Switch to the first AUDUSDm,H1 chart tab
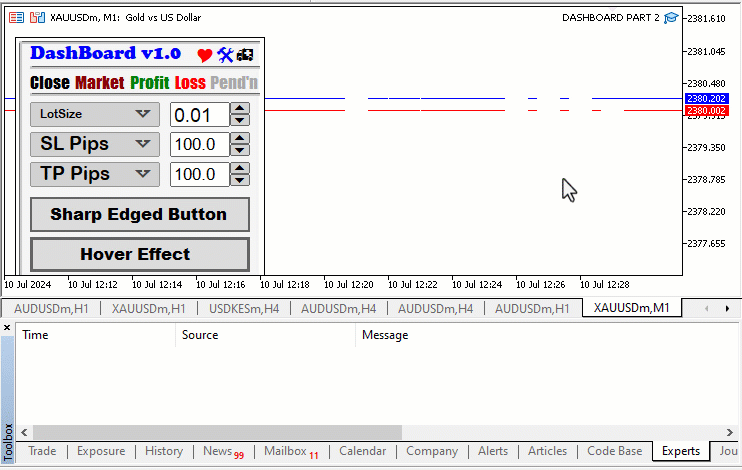Image resolution: width=742 pixels, height=470 pixels. (51, 309)
